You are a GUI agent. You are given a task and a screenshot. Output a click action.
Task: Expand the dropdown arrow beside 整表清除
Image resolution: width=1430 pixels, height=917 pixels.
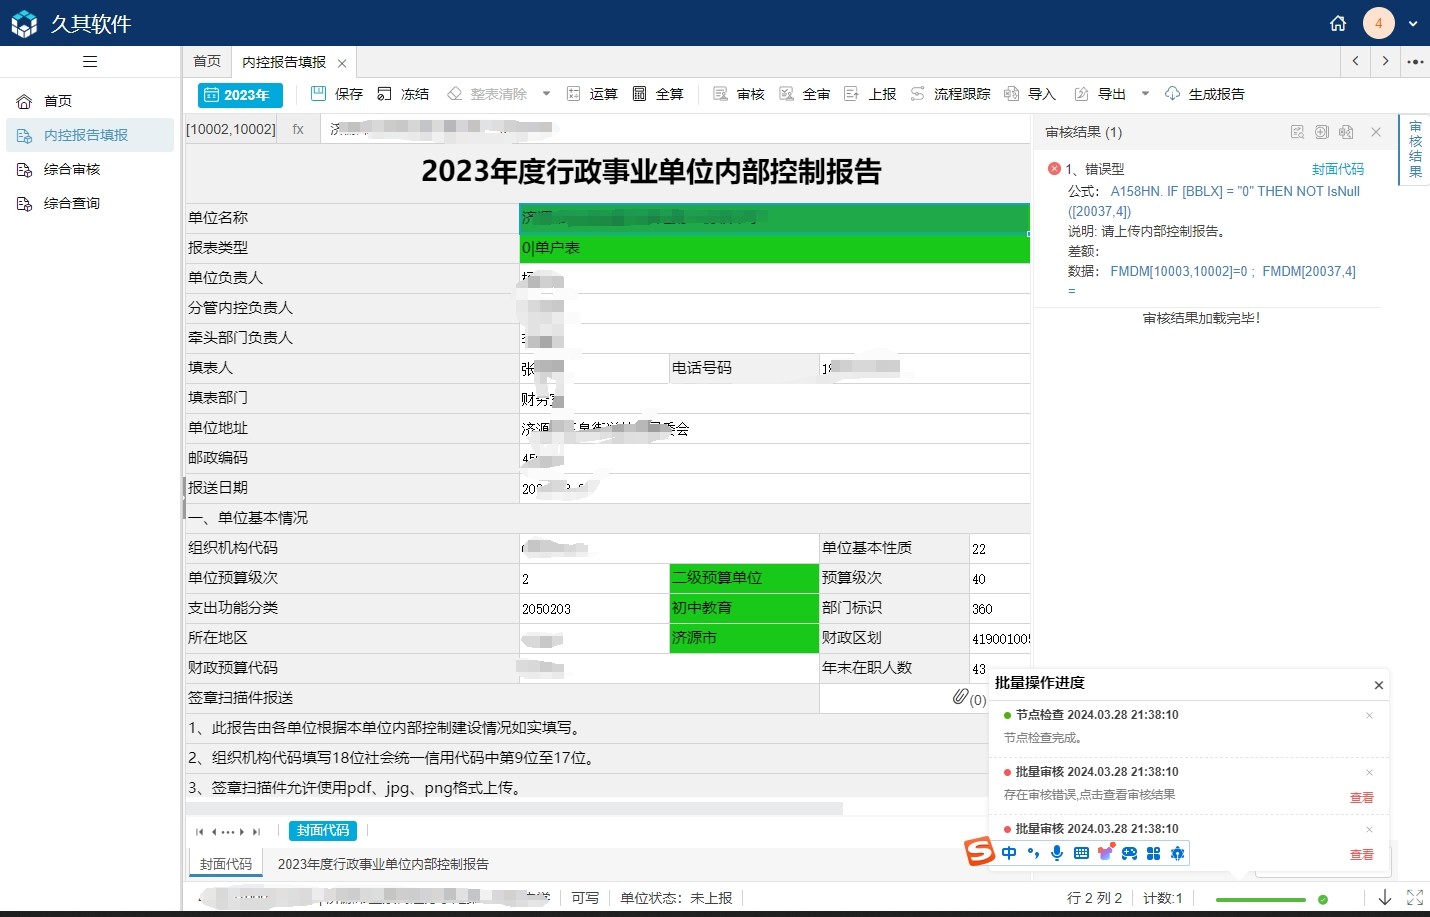(546, 94)
